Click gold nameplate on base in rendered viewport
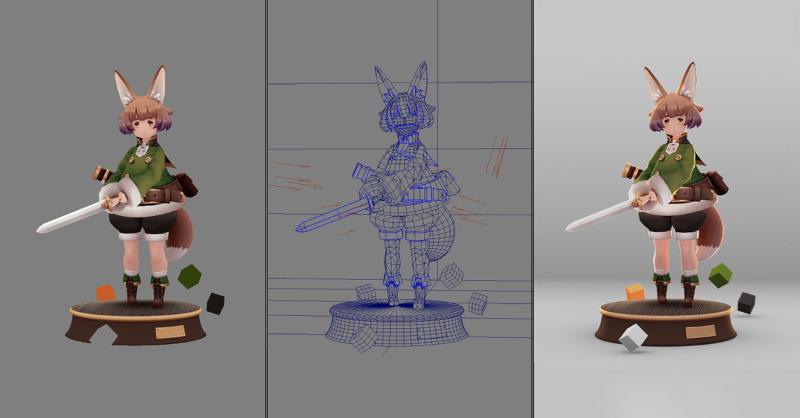The height and width of the screenshot is (418, 800). 701,332
